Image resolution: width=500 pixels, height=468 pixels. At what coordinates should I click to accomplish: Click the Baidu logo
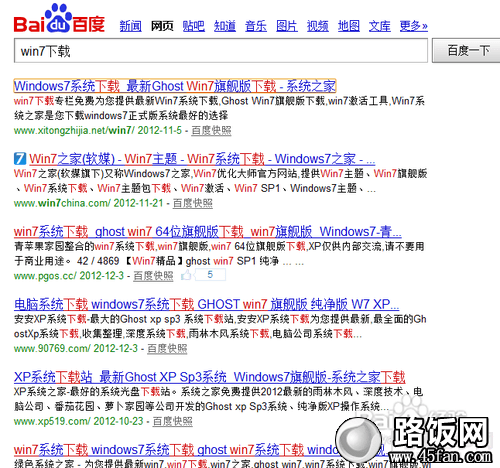[x=59, y=19]
